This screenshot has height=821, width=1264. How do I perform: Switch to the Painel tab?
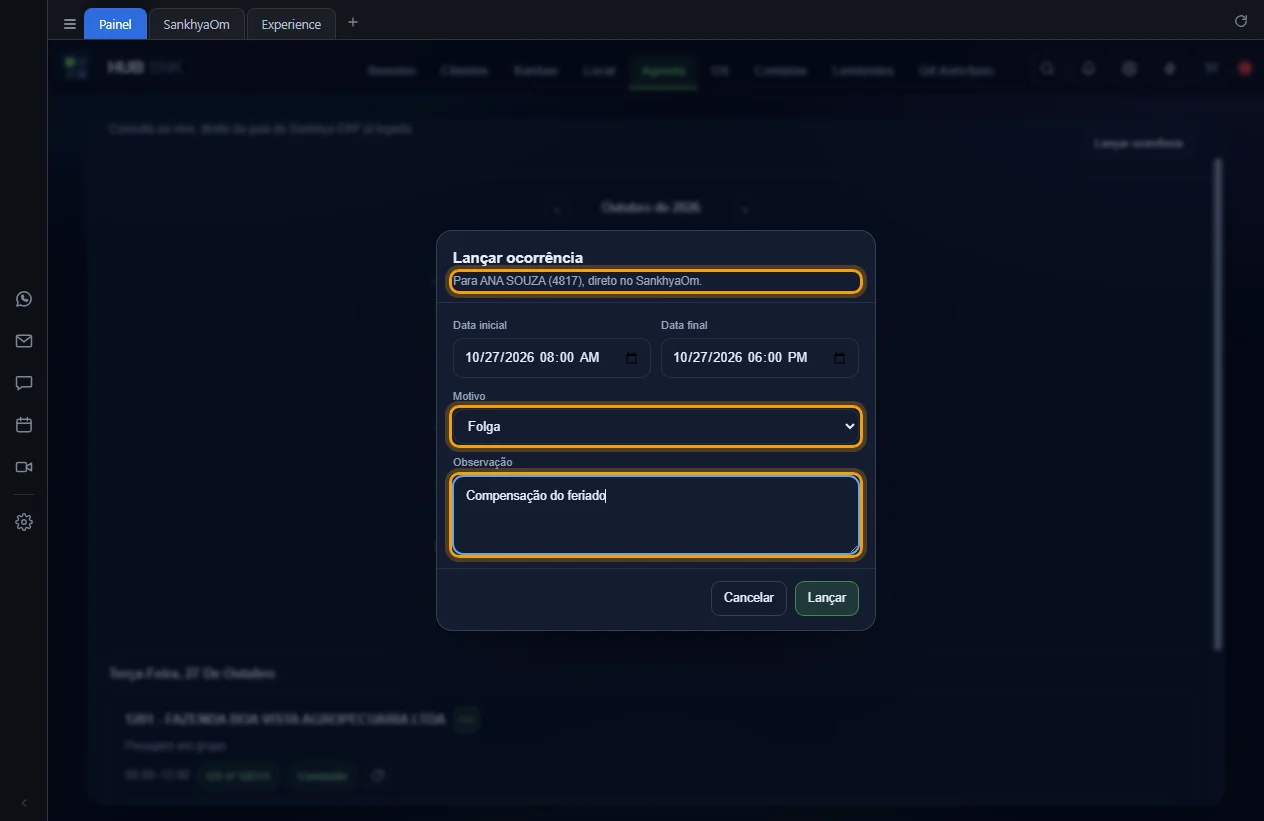pyautogui.click(x=115, y=24)
